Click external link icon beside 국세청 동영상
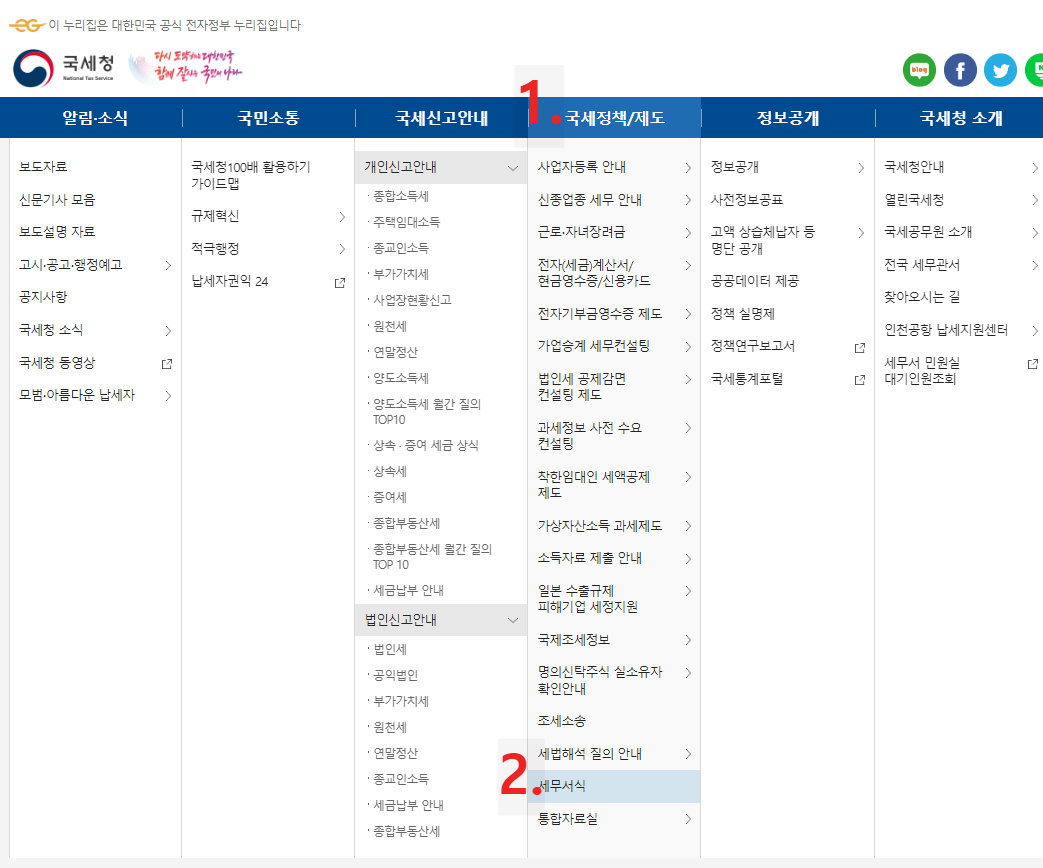The width and height of the screenshot is (1043, 868). coord(167,364)
